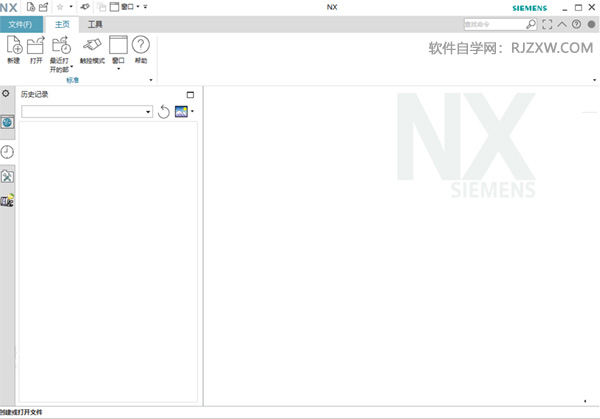
Task: Refresh the history list with circular arrow
Action: click(x=163, y=112)
